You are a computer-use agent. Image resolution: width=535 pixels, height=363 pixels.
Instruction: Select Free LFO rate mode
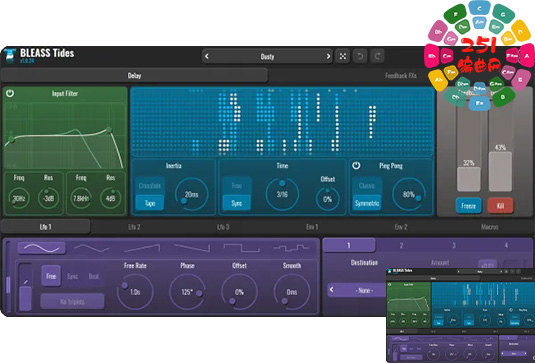pyautogui.click(x=51, y=276)
